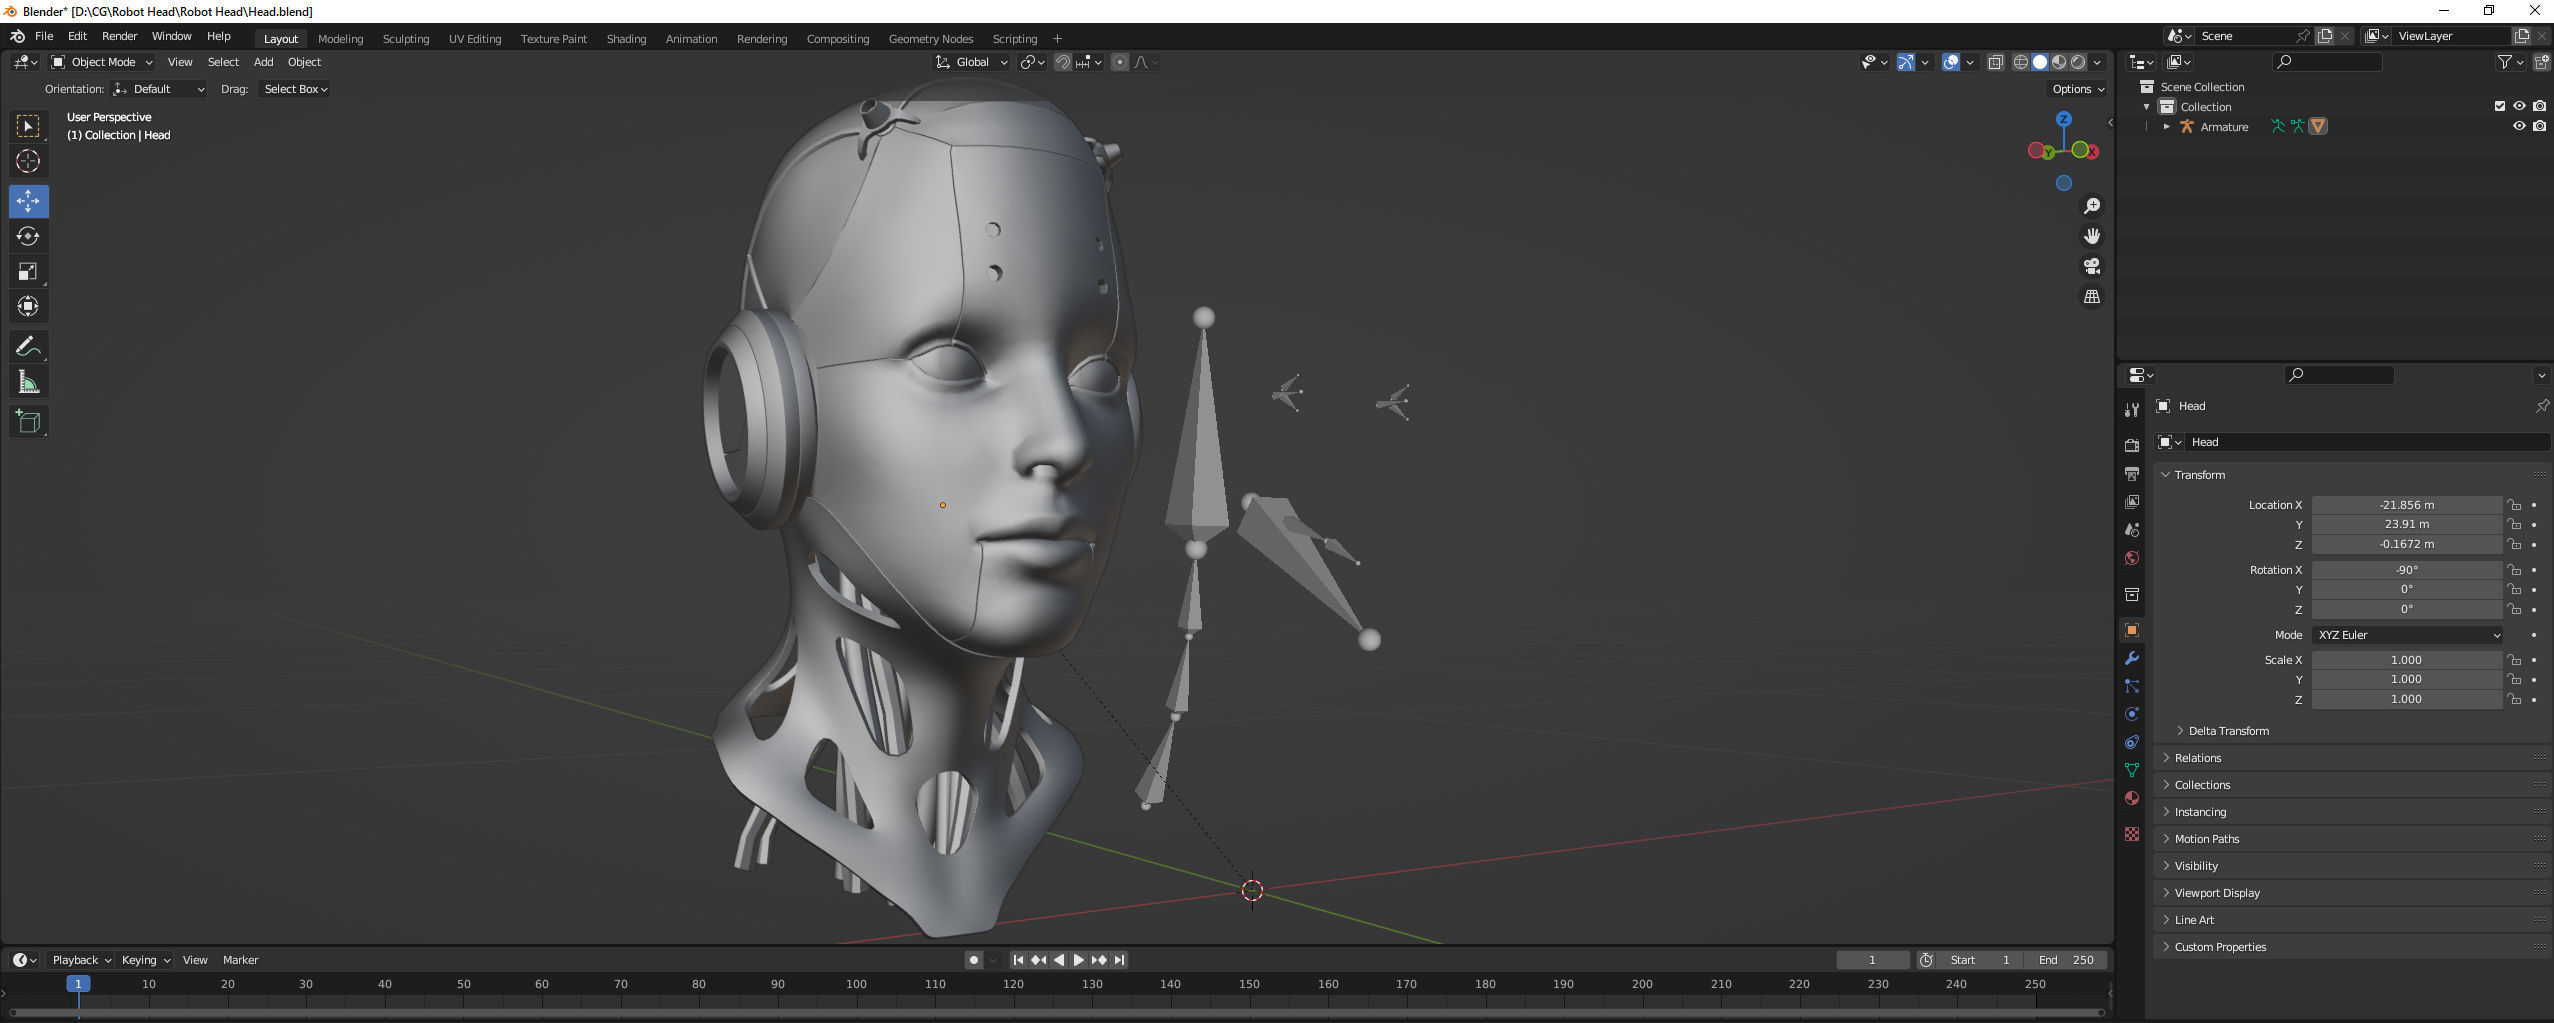Open the Global transform orientation dropdown
2554x1023 pixels.
972,62
